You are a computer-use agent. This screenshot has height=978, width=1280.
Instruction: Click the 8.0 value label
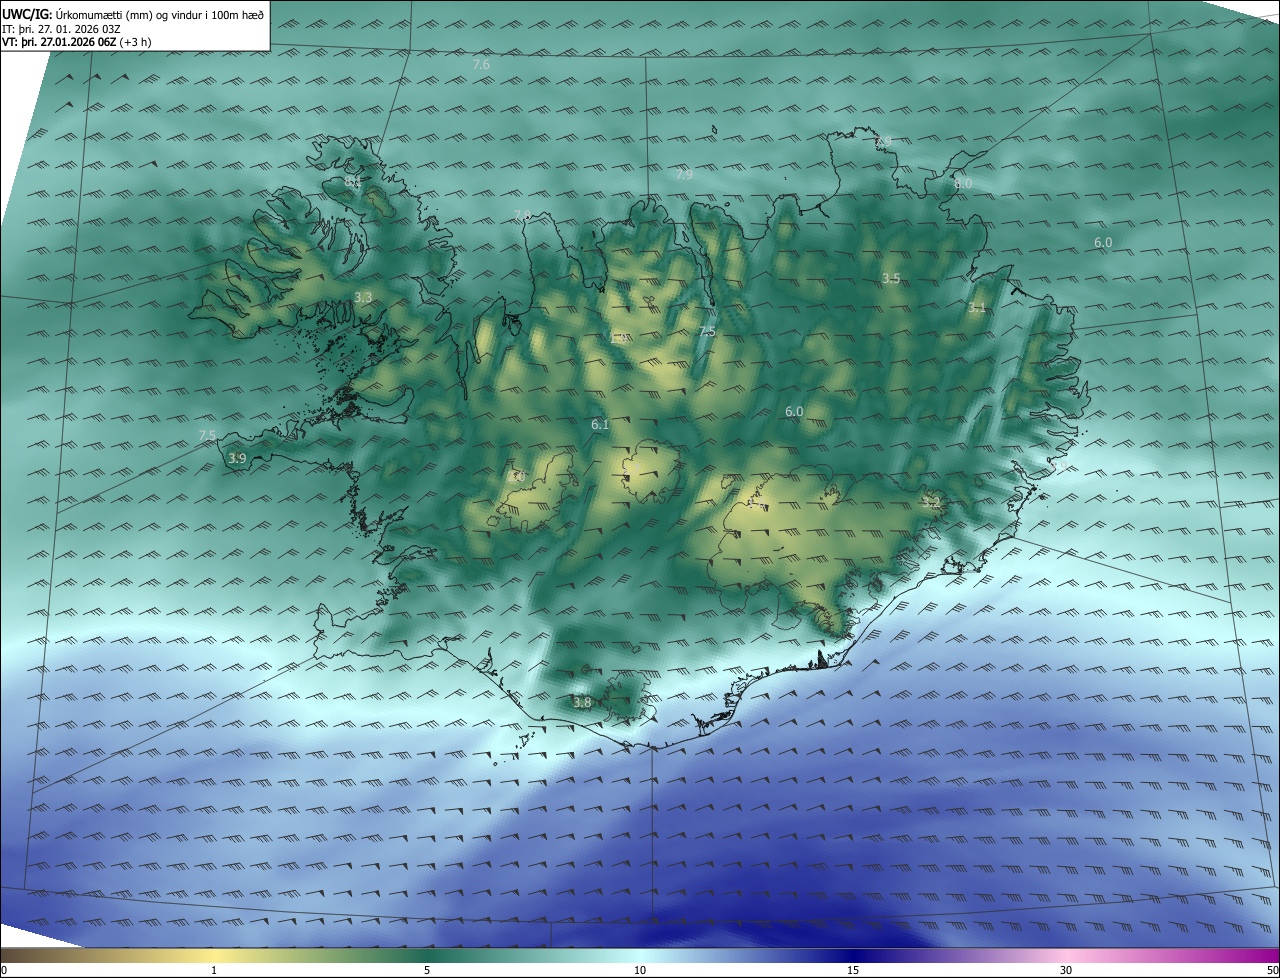coord(963,184)
